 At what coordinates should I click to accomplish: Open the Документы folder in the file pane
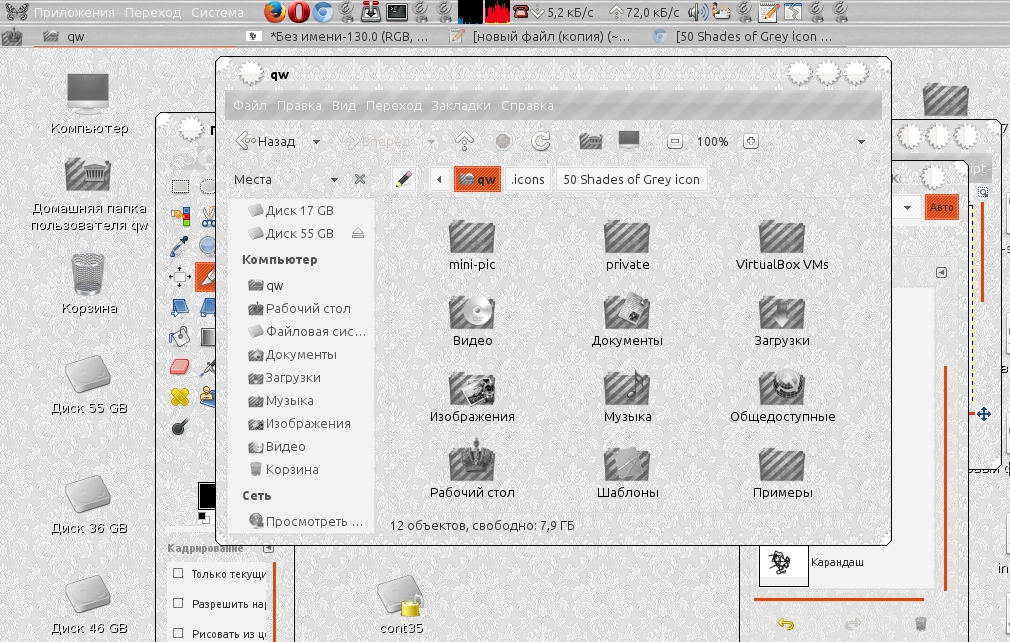[627, 321]
